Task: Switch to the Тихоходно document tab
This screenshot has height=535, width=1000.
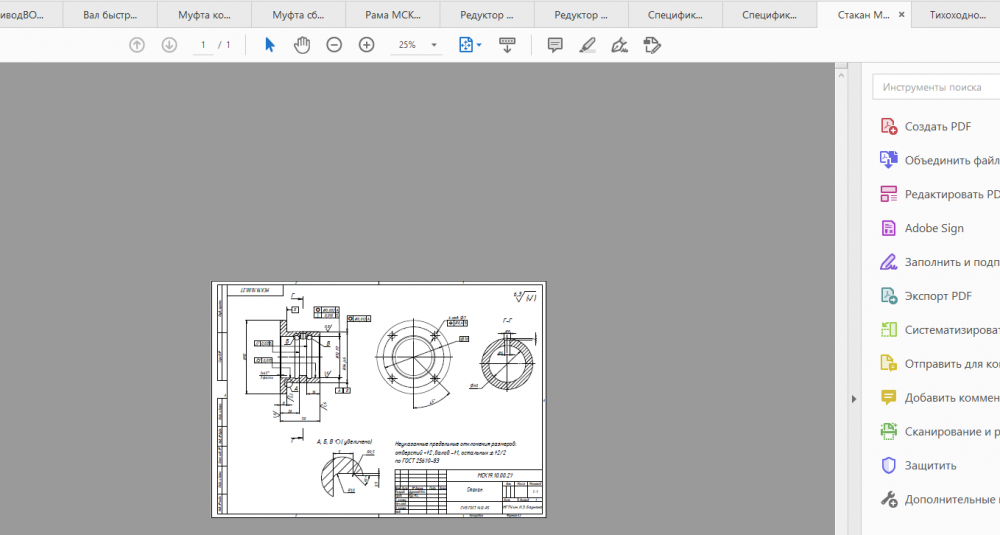Action: [959, 15]
